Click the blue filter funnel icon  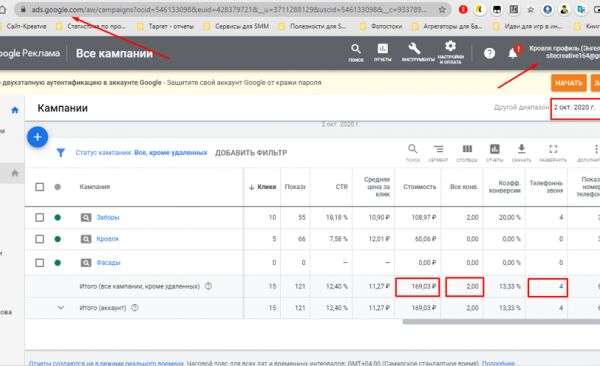click(x=60, y=152)
